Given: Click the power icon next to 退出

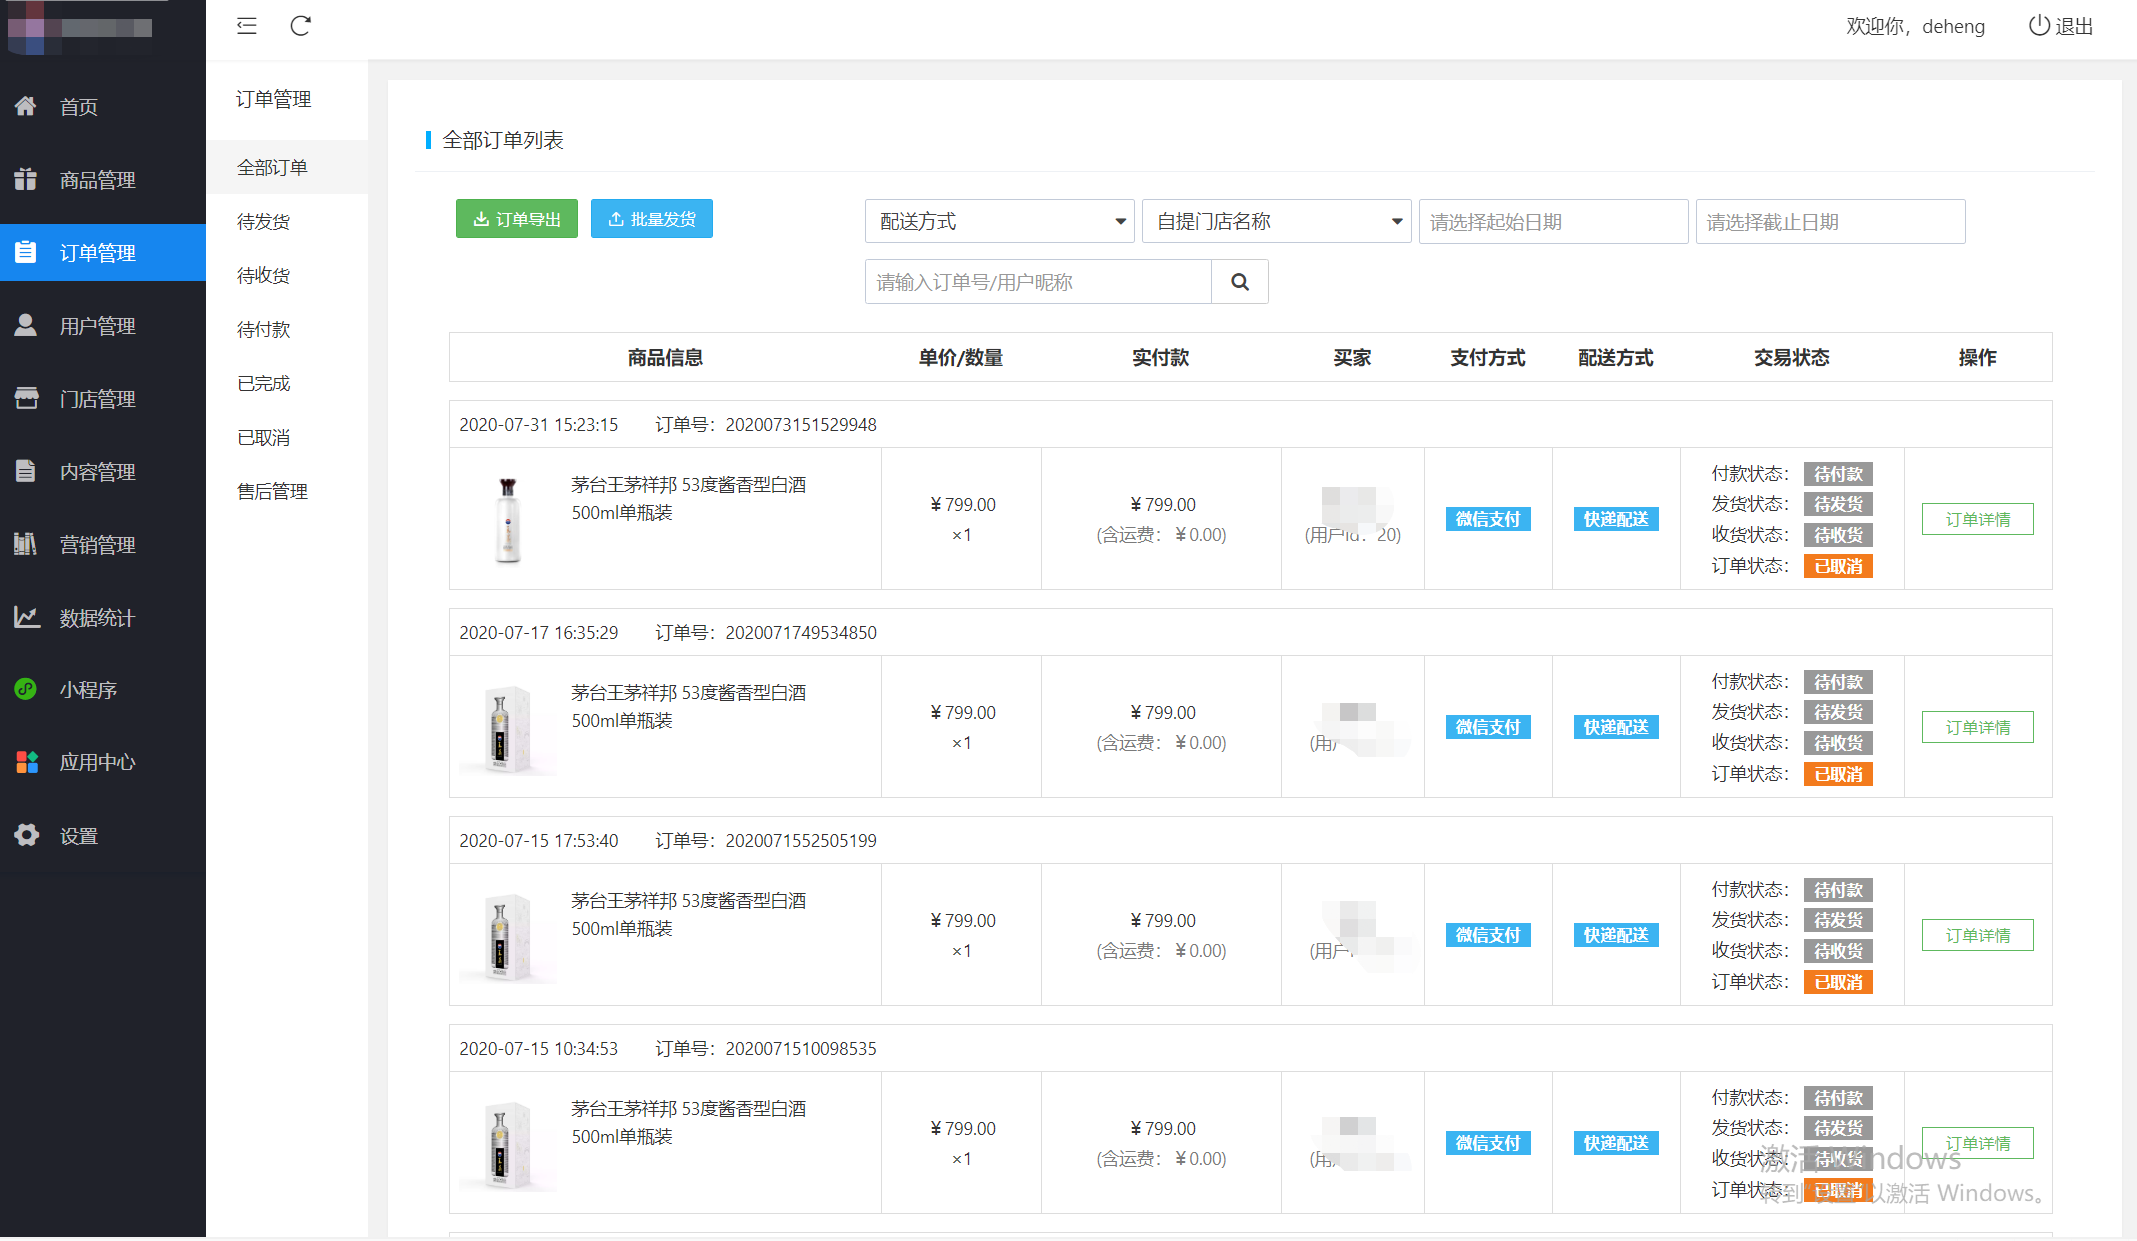Looking at the screenshot, I should (2039, 26).
